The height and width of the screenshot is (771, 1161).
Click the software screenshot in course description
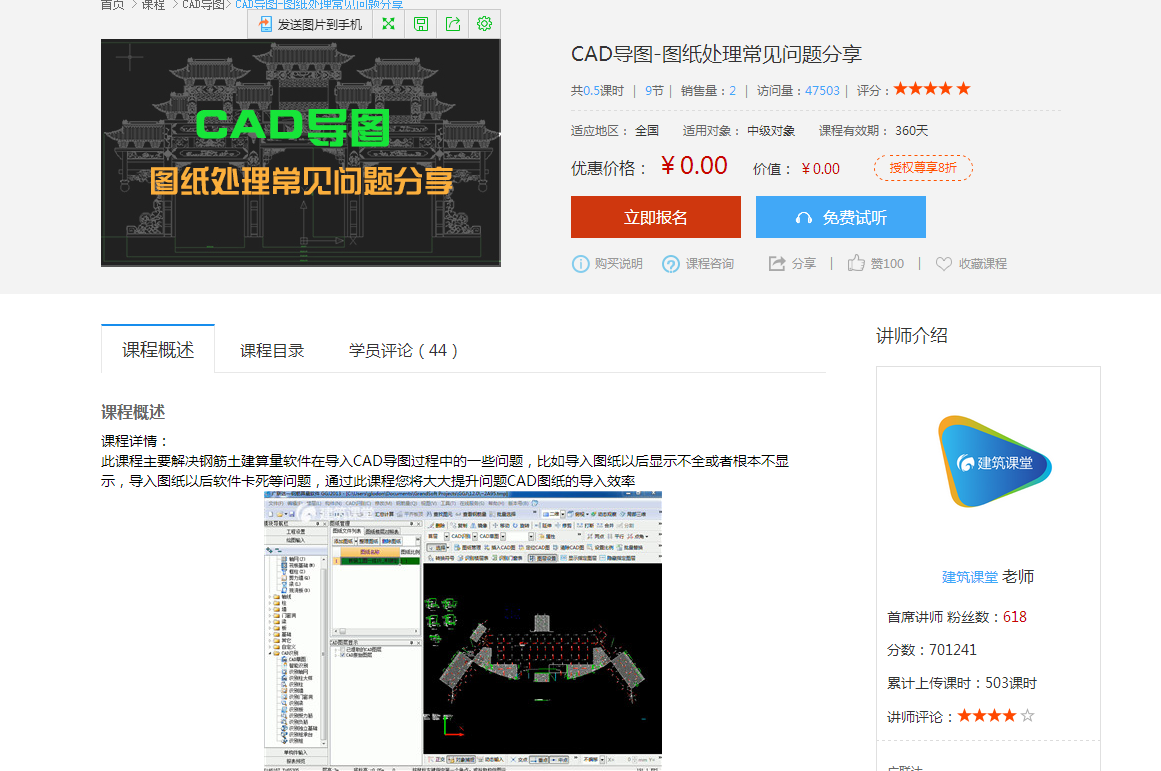(463, 631)
